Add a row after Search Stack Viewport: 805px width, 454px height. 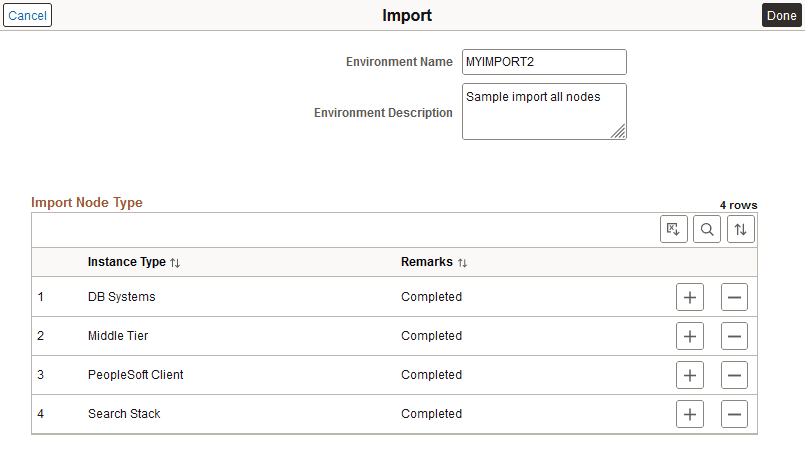click(690, 414)
